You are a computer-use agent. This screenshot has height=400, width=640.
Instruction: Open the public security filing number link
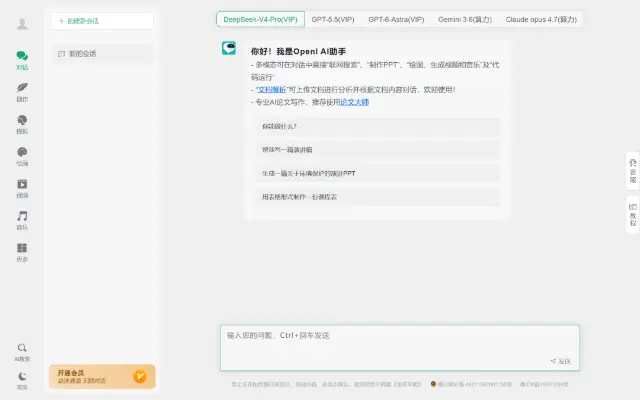tap(475, 384)
